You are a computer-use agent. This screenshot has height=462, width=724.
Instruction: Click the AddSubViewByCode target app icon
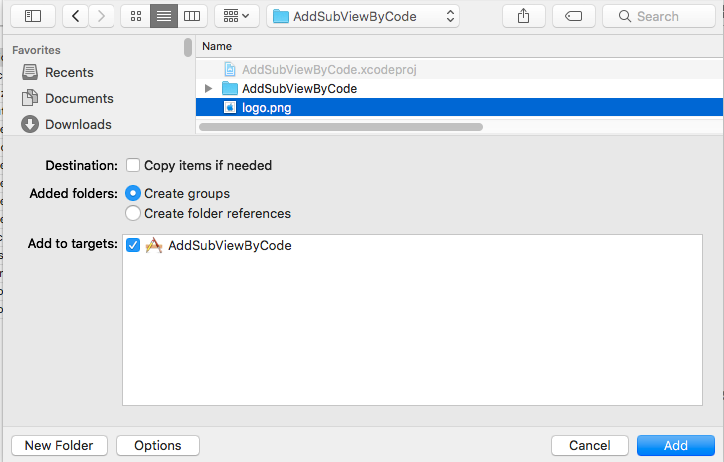point(154,246)
